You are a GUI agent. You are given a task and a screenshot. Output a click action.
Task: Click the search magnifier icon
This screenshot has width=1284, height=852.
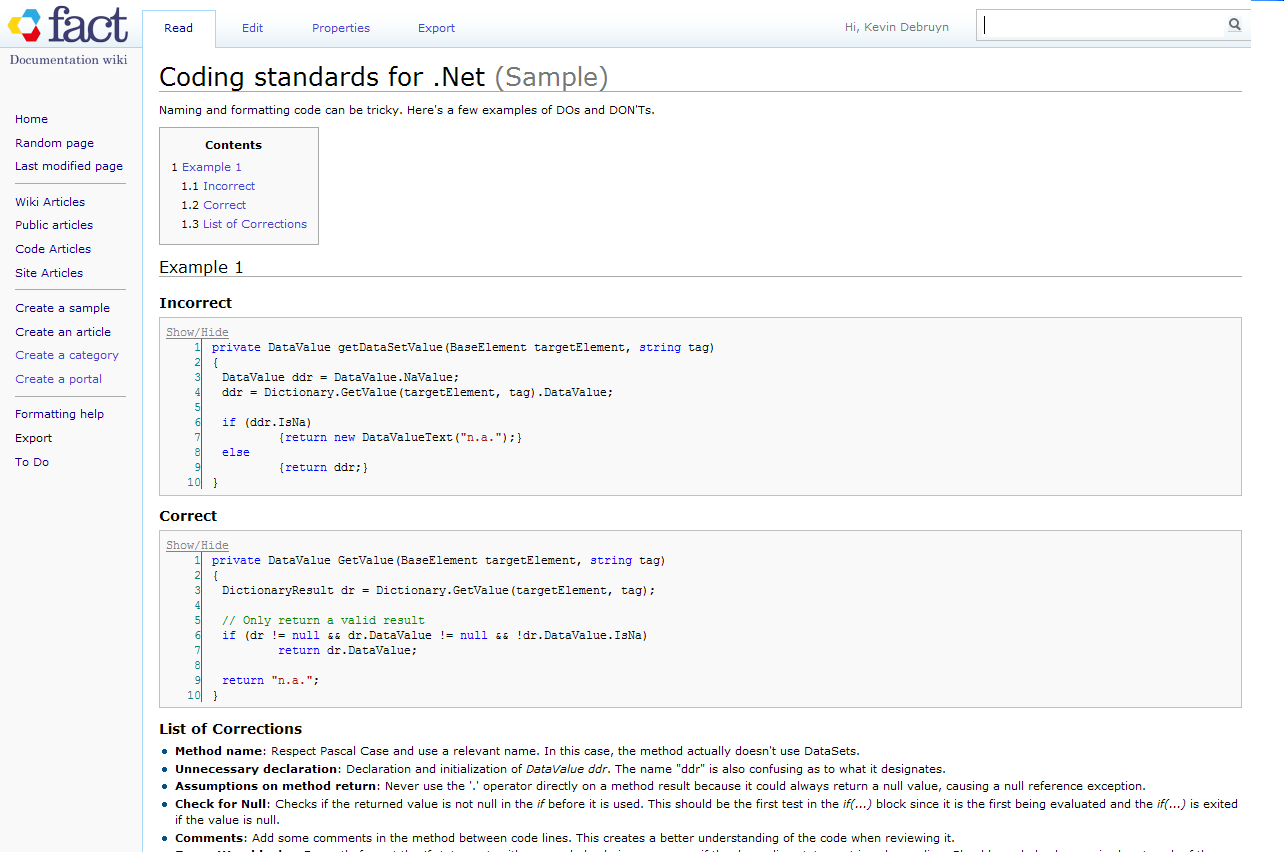tap(1235, 25)
